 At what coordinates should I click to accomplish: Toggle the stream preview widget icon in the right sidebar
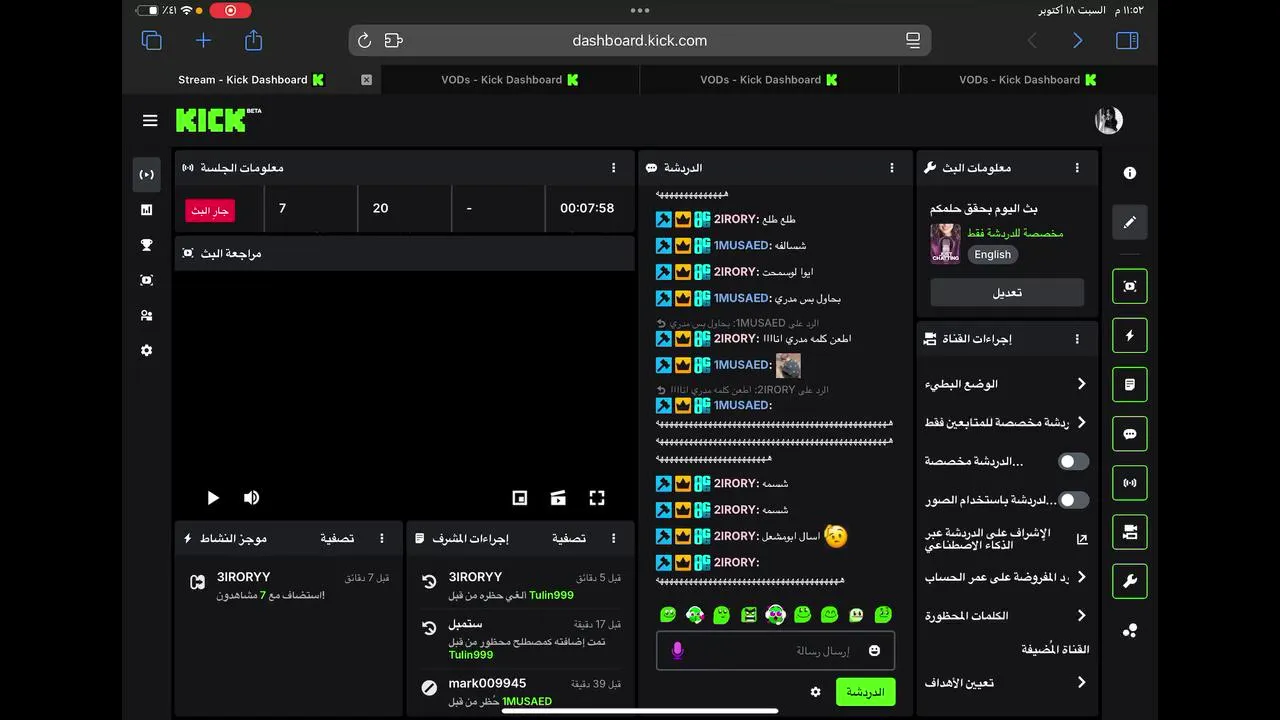(1129, 286)
